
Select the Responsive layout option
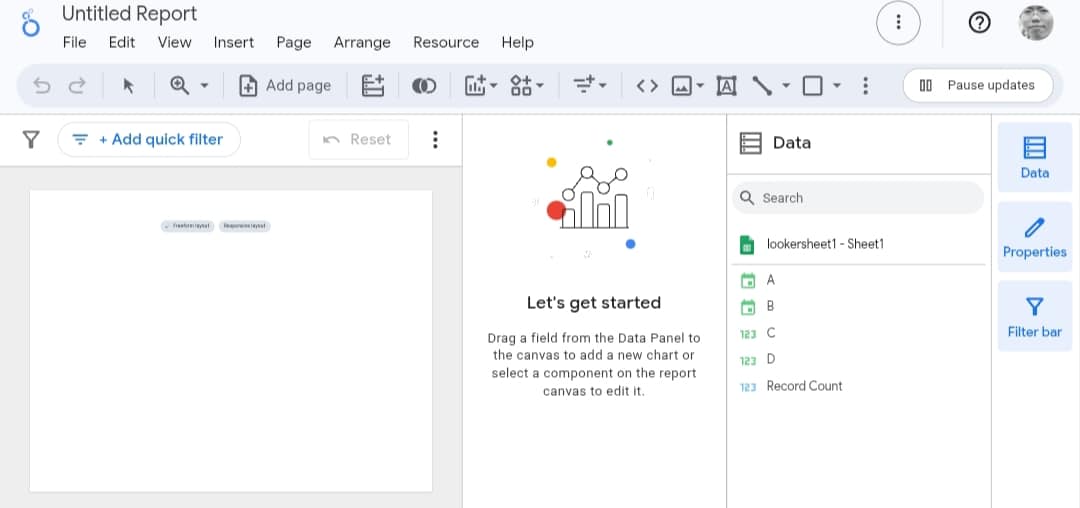pyautogui.click(x=244, y=226)
